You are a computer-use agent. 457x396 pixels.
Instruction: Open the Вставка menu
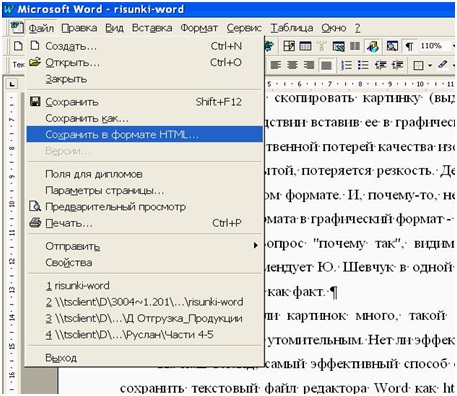tap(152, 28)
